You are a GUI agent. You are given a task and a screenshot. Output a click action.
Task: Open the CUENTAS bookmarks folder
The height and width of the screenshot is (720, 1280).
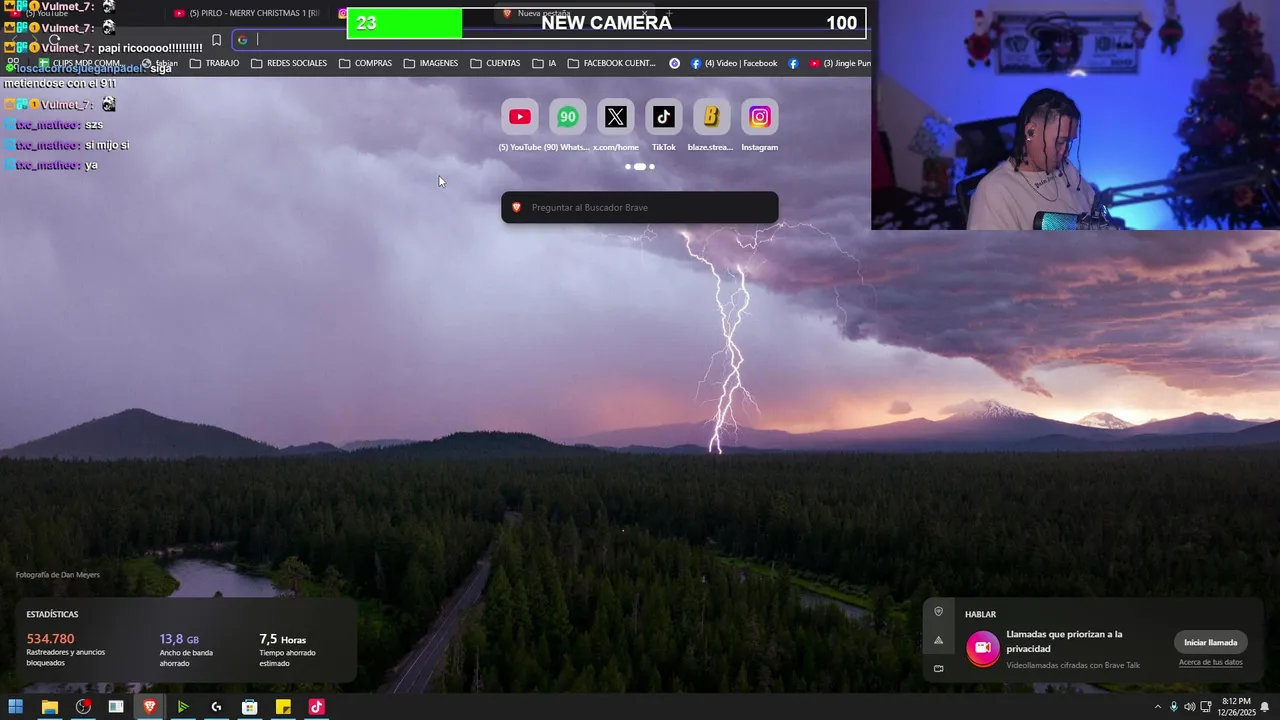[495, 63]
